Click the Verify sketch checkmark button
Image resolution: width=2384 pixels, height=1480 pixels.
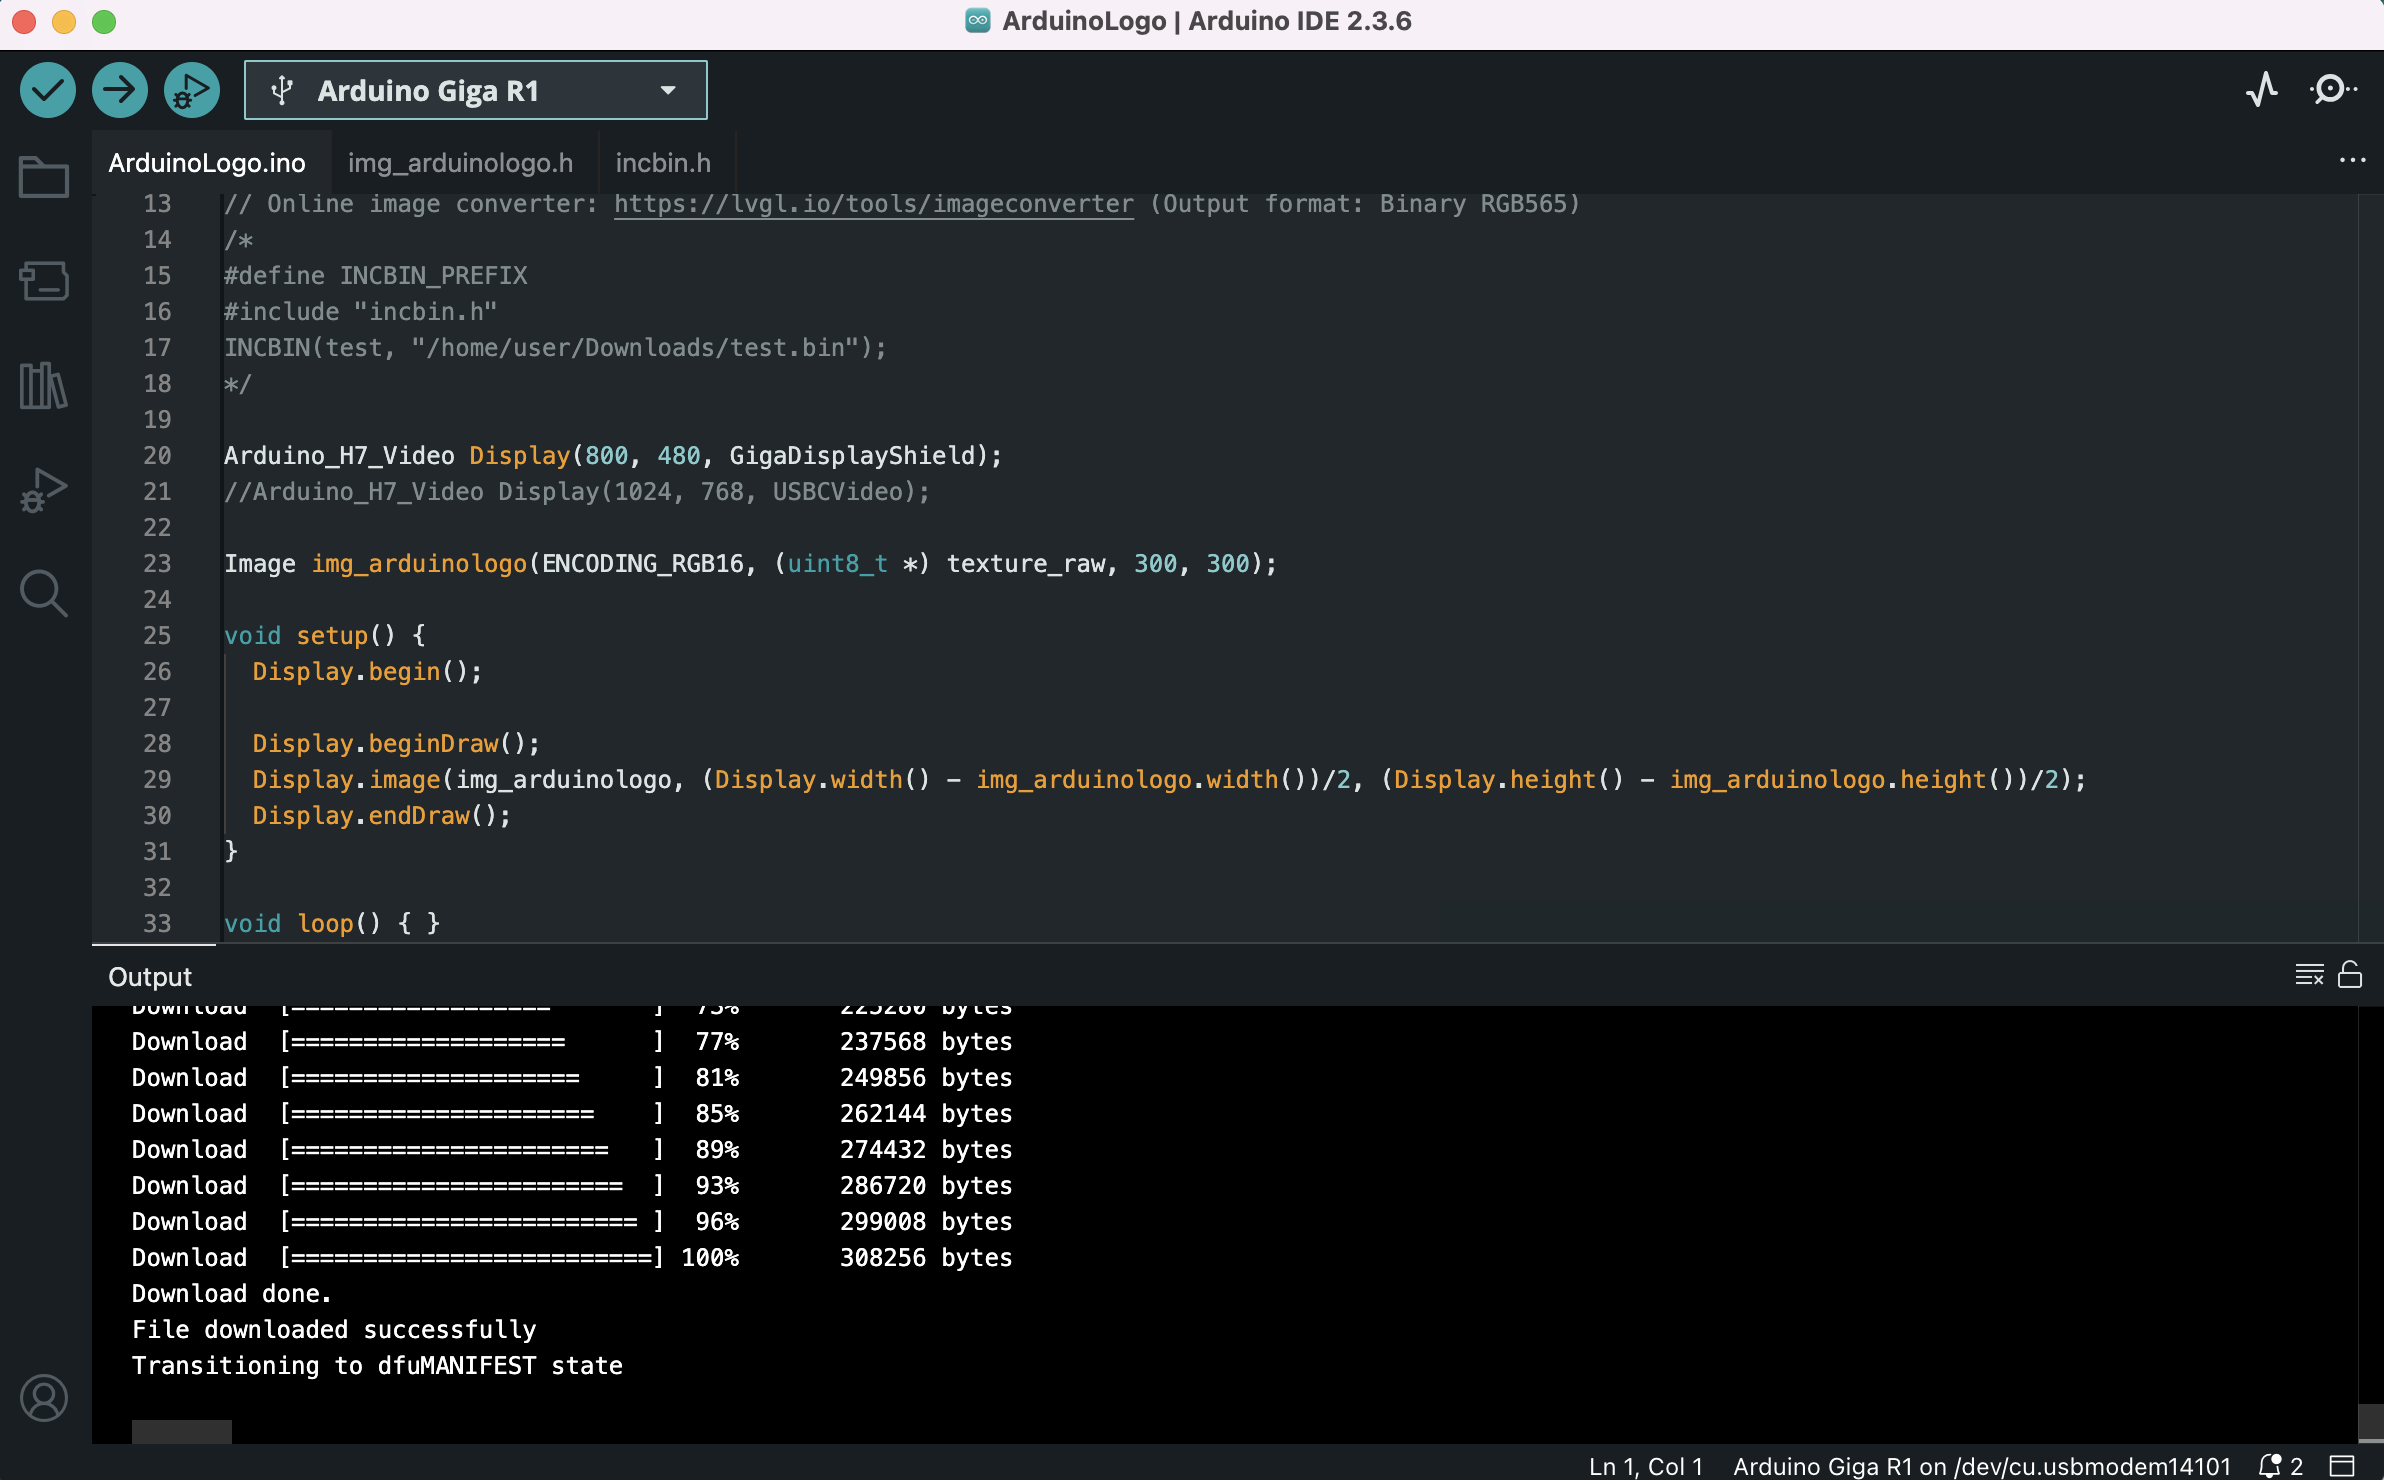click(x=47, y=90)
